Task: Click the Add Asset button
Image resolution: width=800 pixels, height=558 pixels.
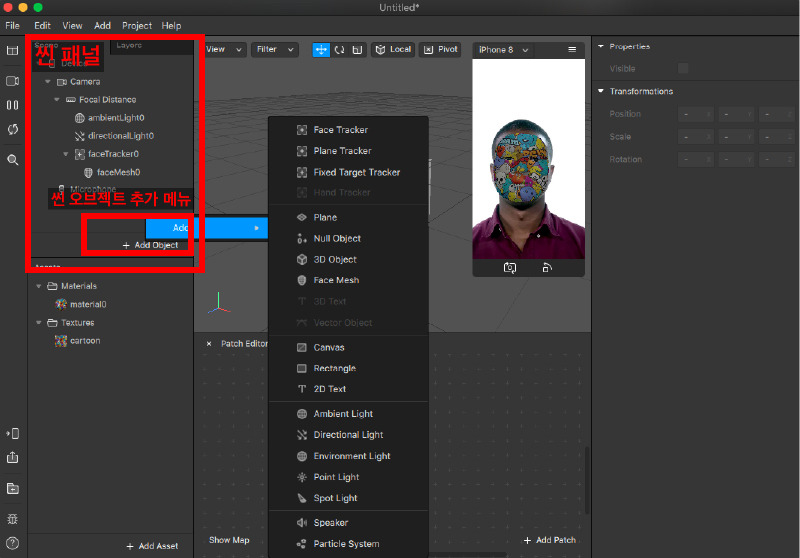Action: click(x=152, y=546)
